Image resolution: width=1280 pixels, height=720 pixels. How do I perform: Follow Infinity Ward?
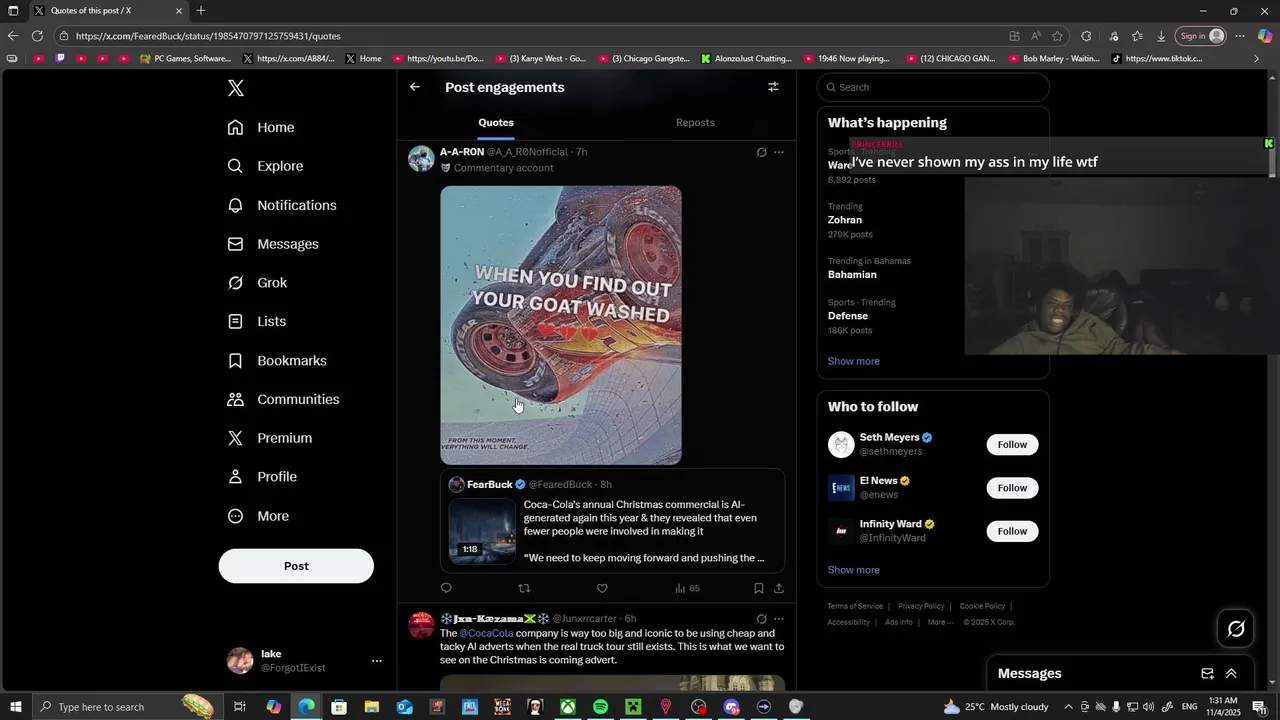1012,531
